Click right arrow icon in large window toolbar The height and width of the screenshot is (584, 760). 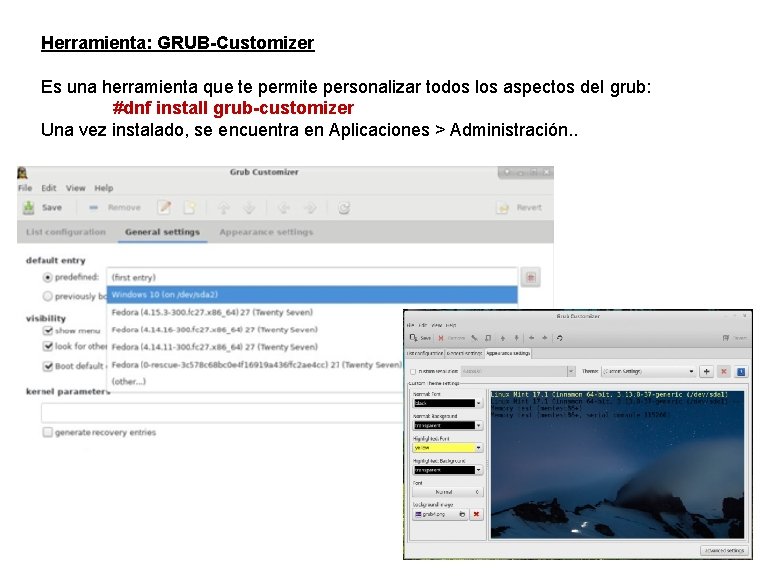coord(310,208)
